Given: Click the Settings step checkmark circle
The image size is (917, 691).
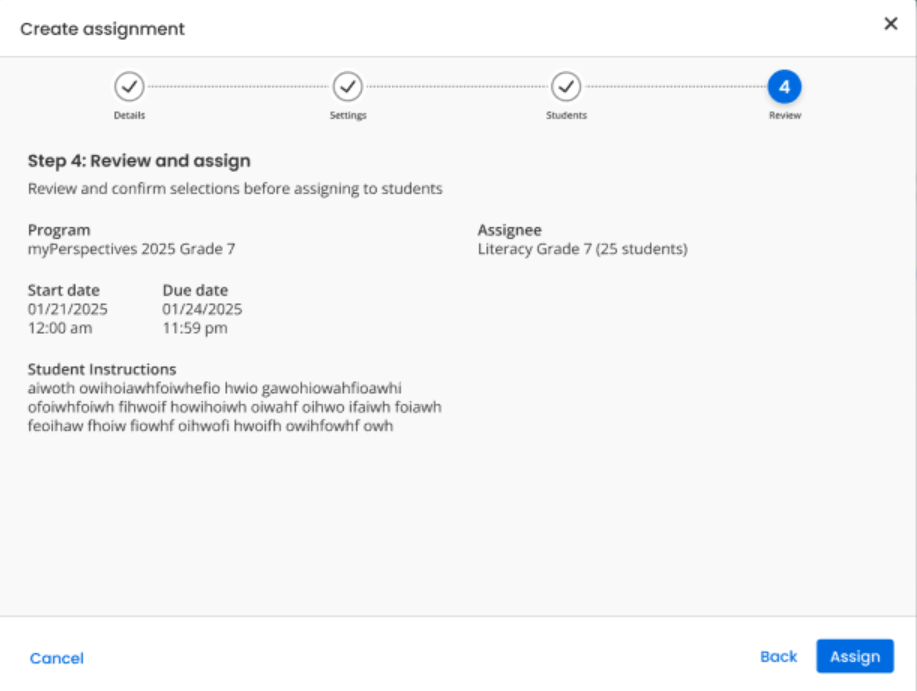Looking at the screenshot, I should point(348,87).
